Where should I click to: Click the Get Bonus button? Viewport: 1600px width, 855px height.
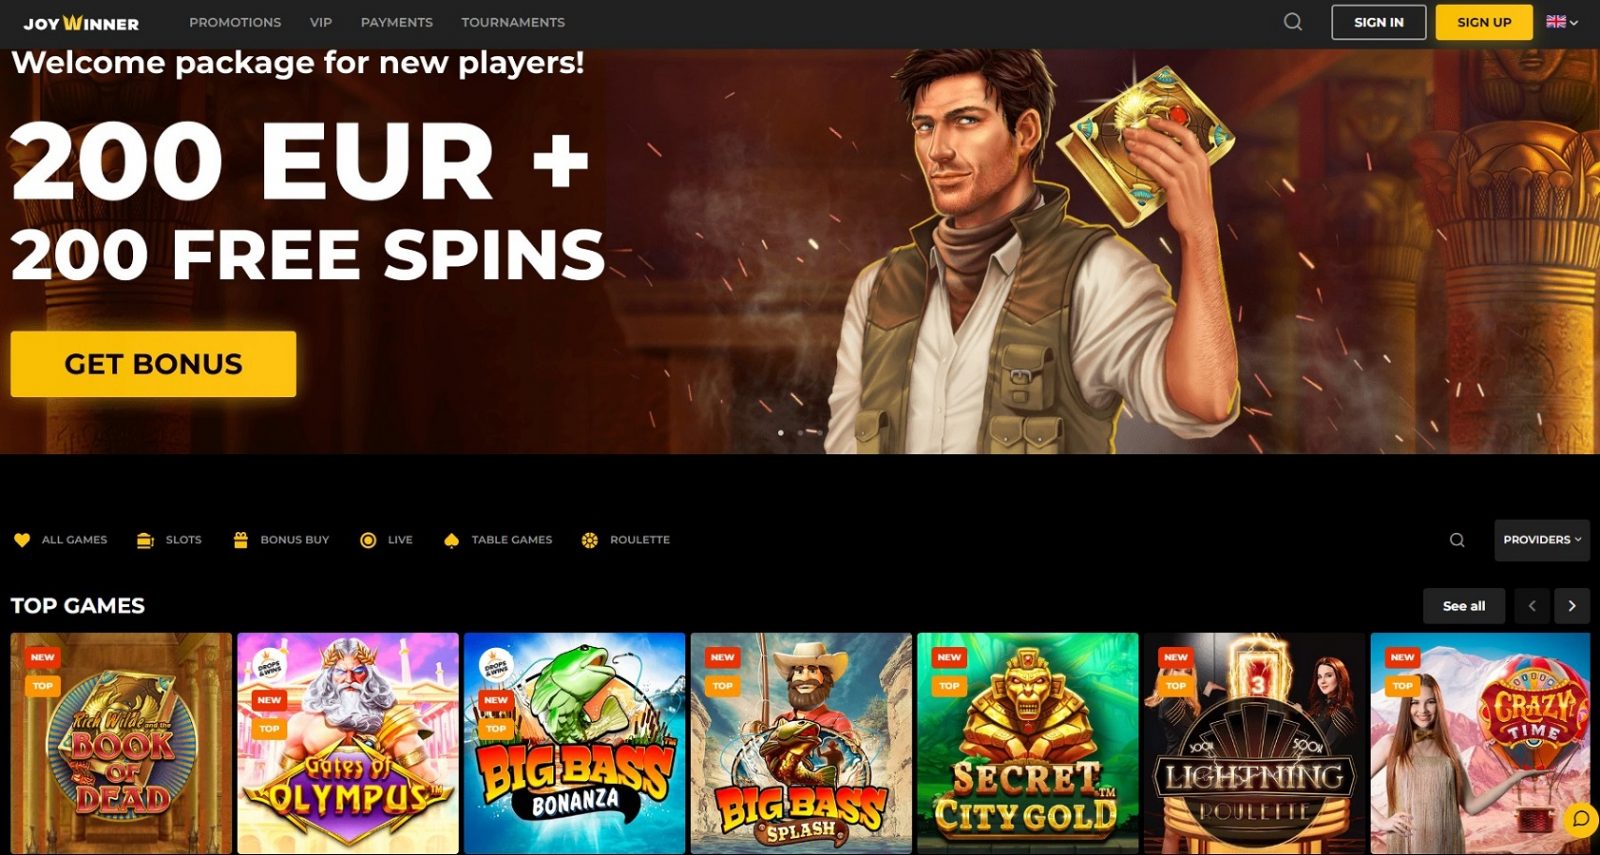click(x=153, y=364)
